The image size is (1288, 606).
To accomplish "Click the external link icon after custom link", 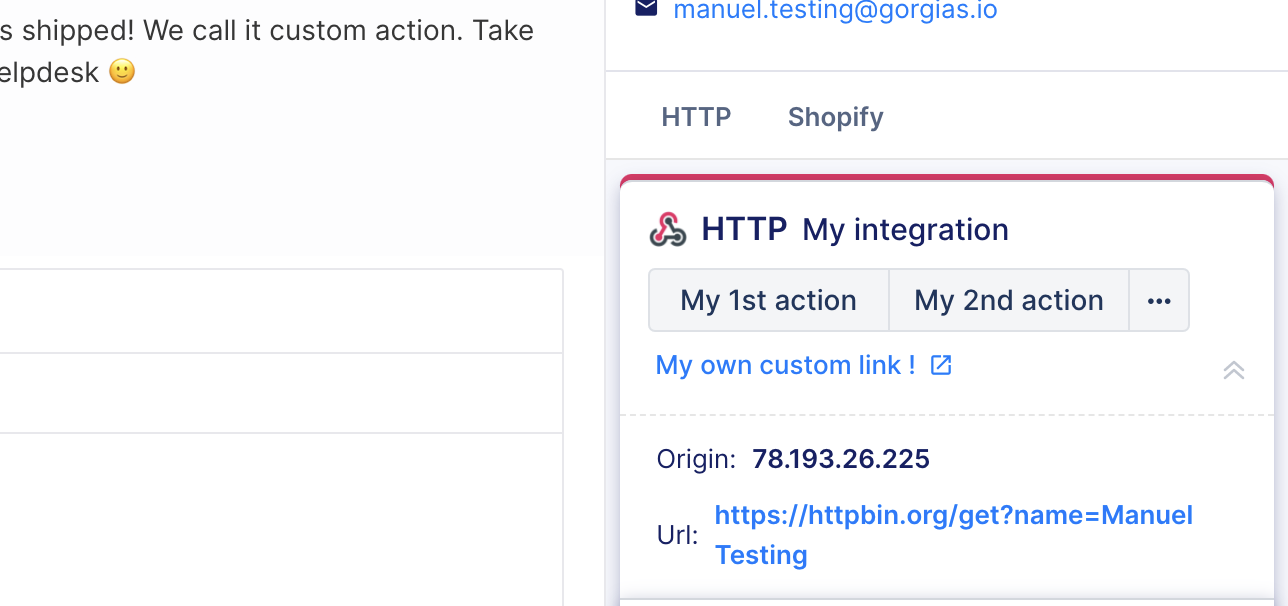I will click(x=941, y=365).
